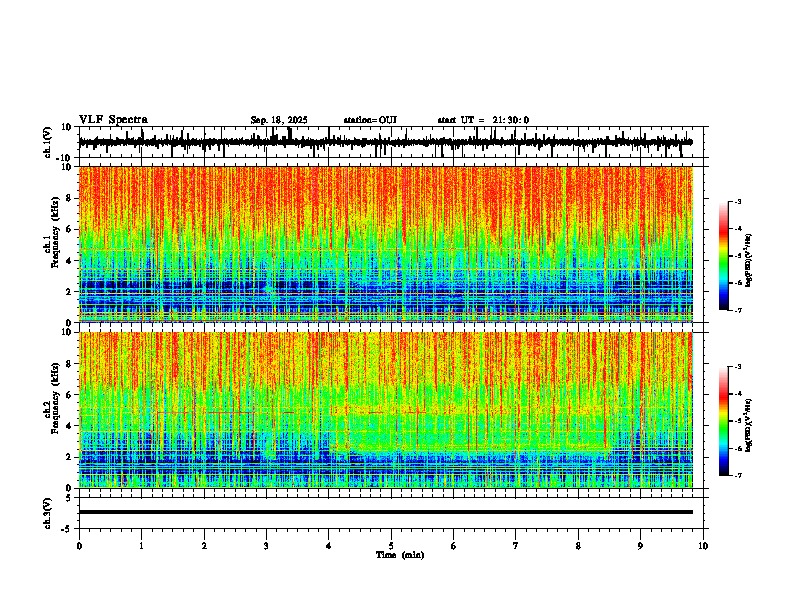Click time axis tick label "4"

pos(329,546)
